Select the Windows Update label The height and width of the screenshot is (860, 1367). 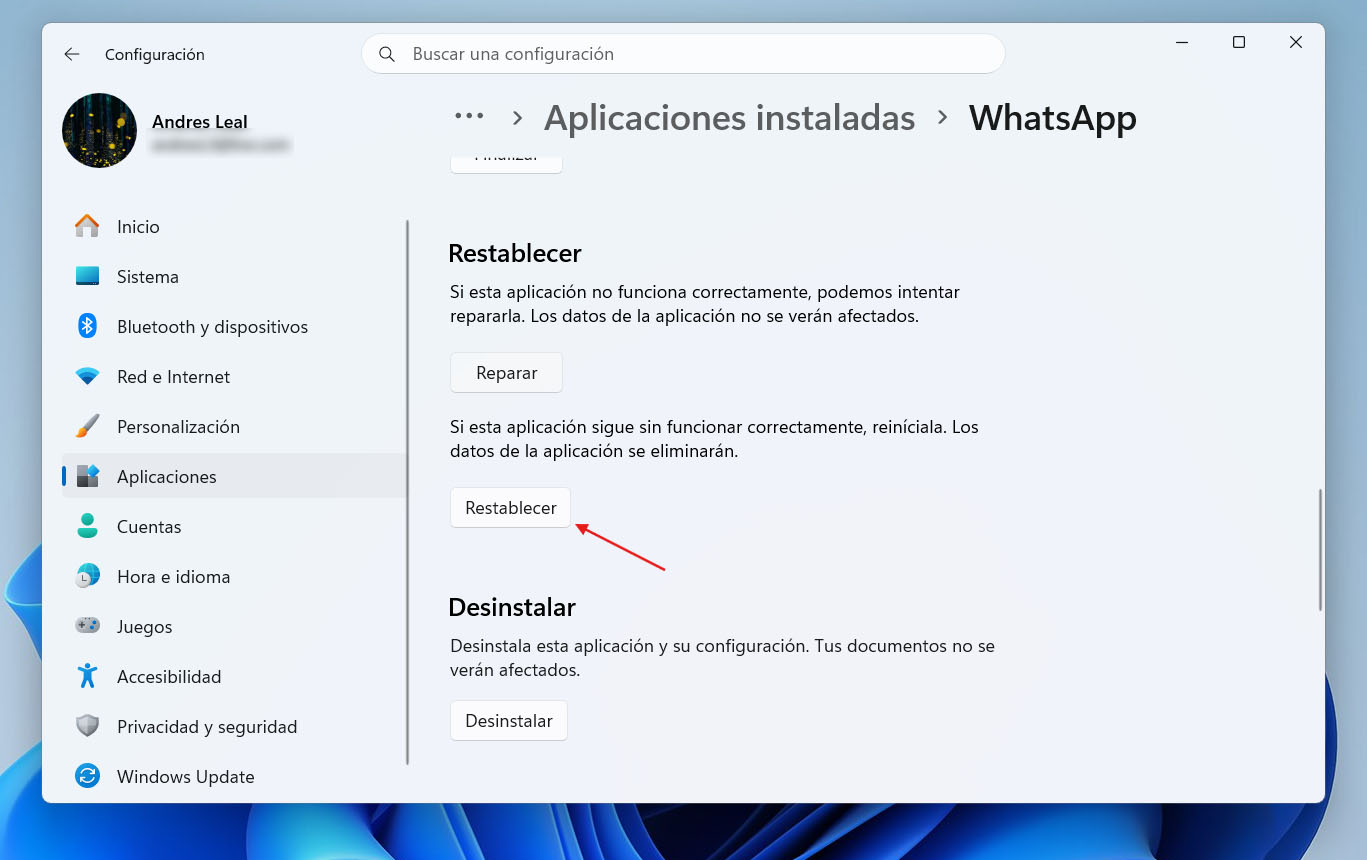[185, 777]
